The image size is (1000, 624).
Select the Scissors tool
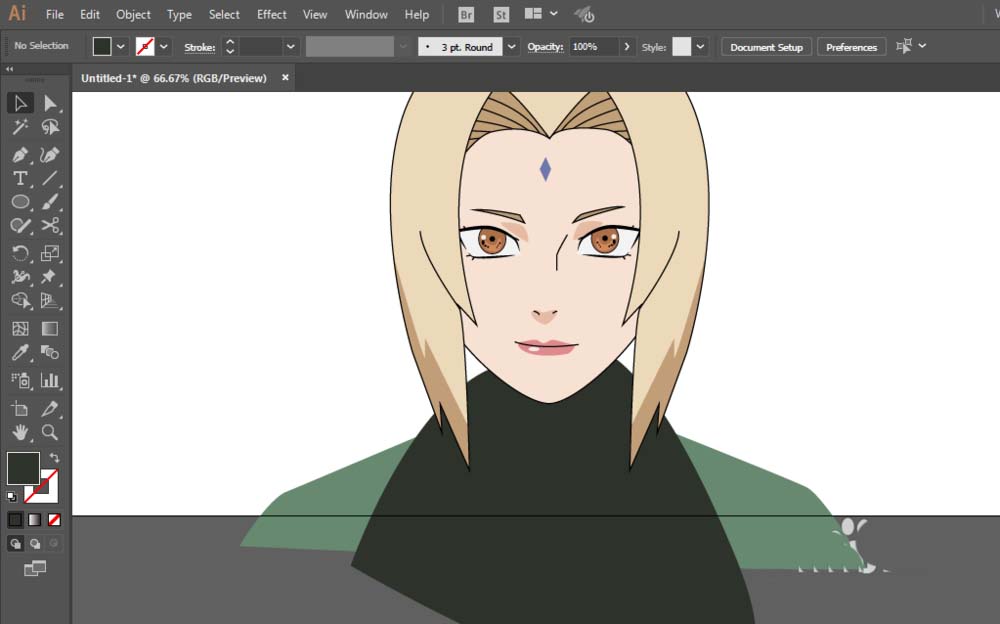point(50,226)
